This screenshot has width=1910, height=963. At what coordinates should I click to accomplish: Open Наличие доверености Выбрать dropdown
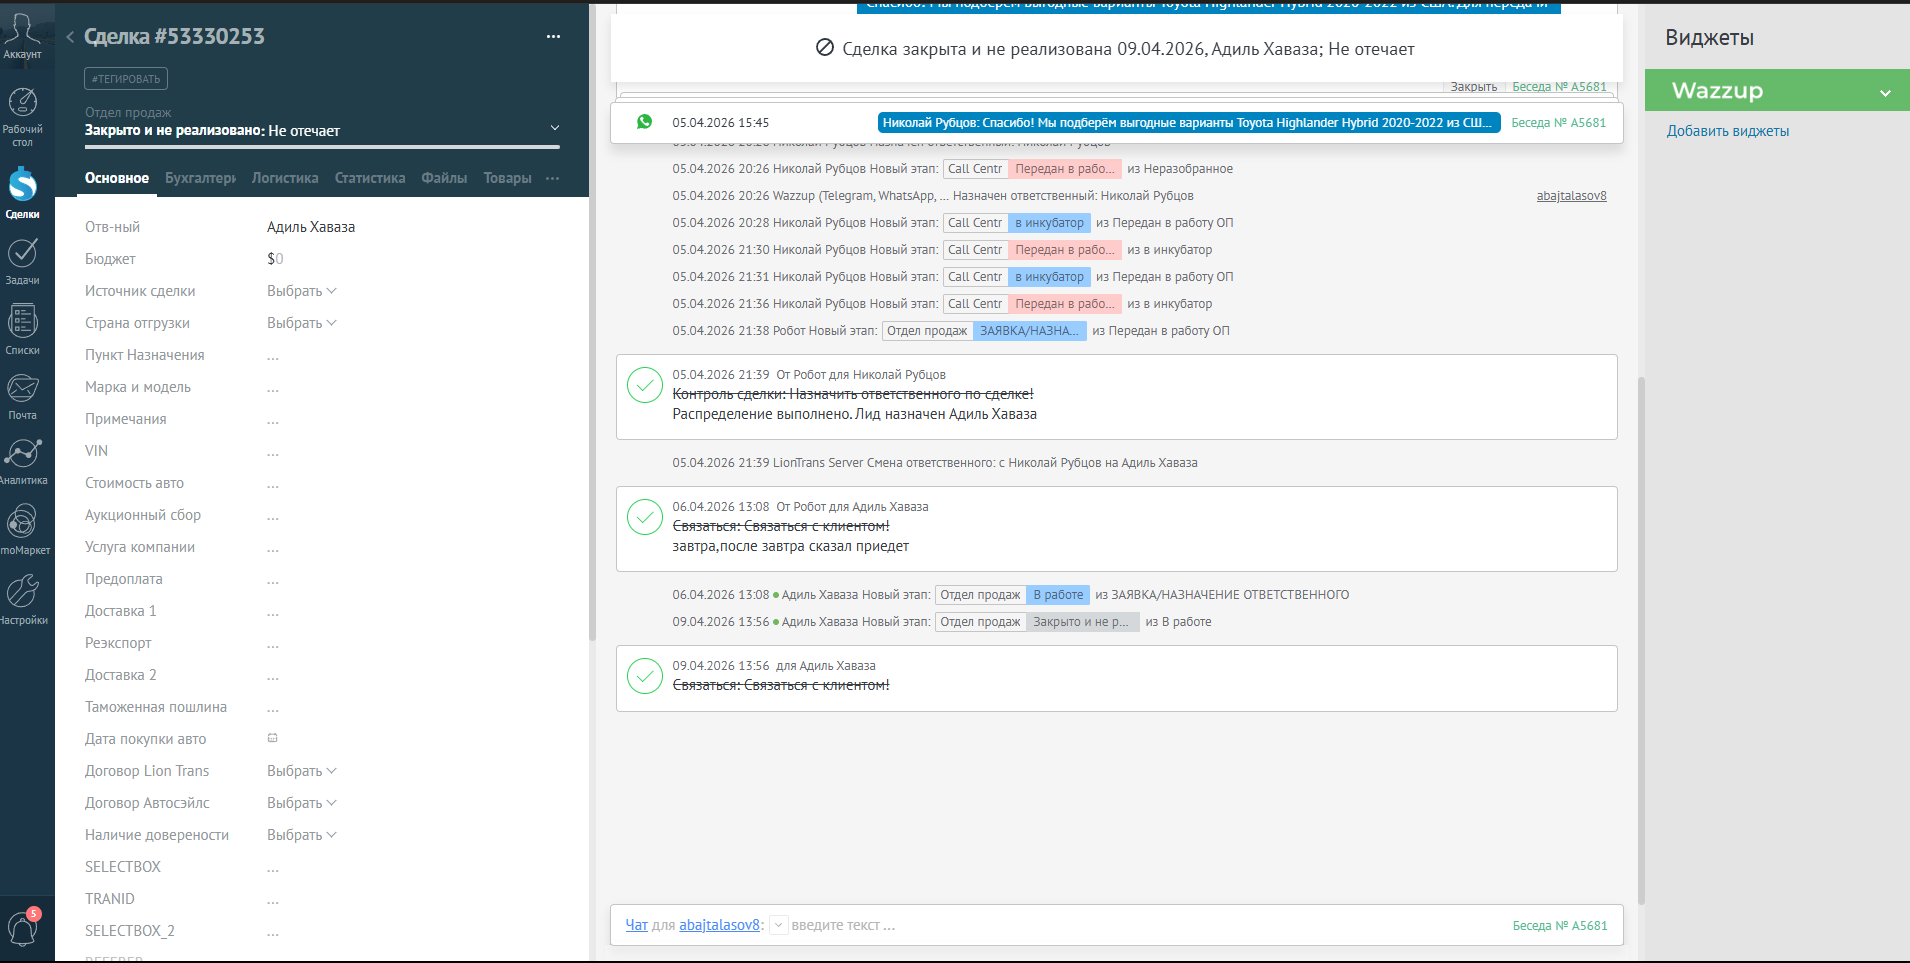301,835
